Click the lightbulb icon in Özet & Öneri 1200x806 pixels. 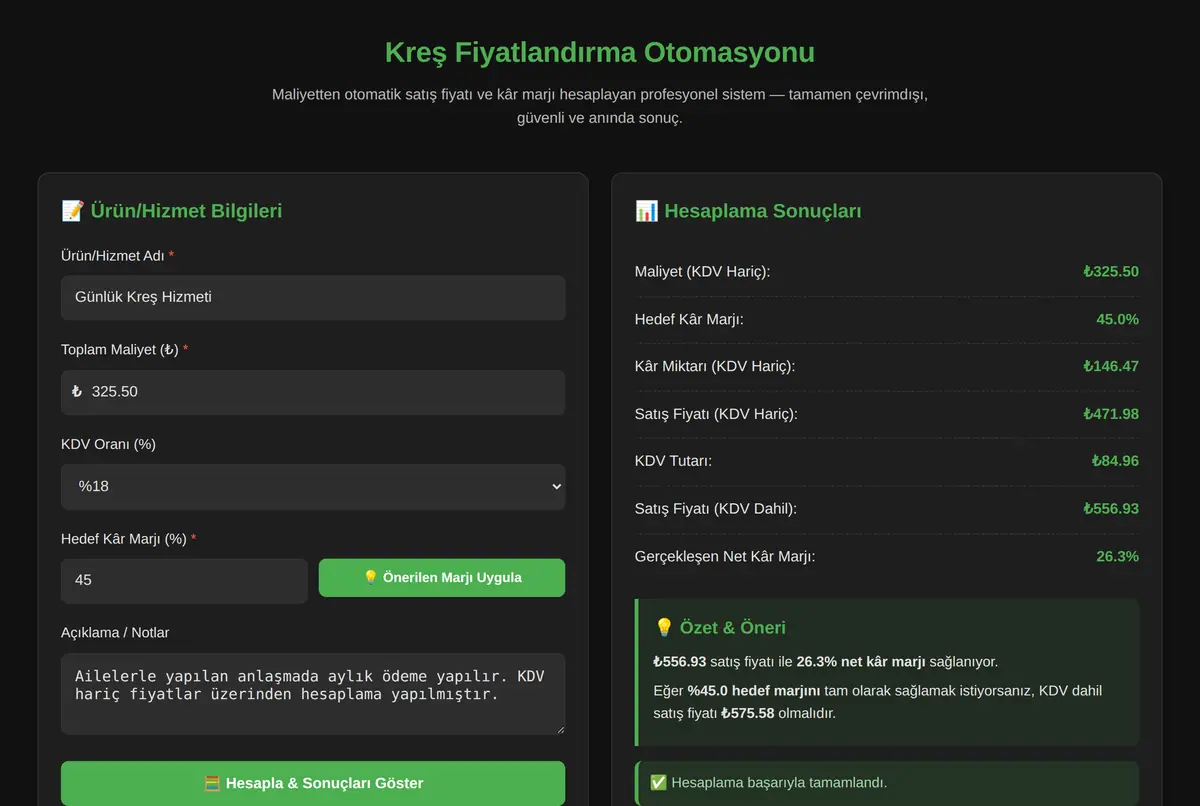click(664, 628)
